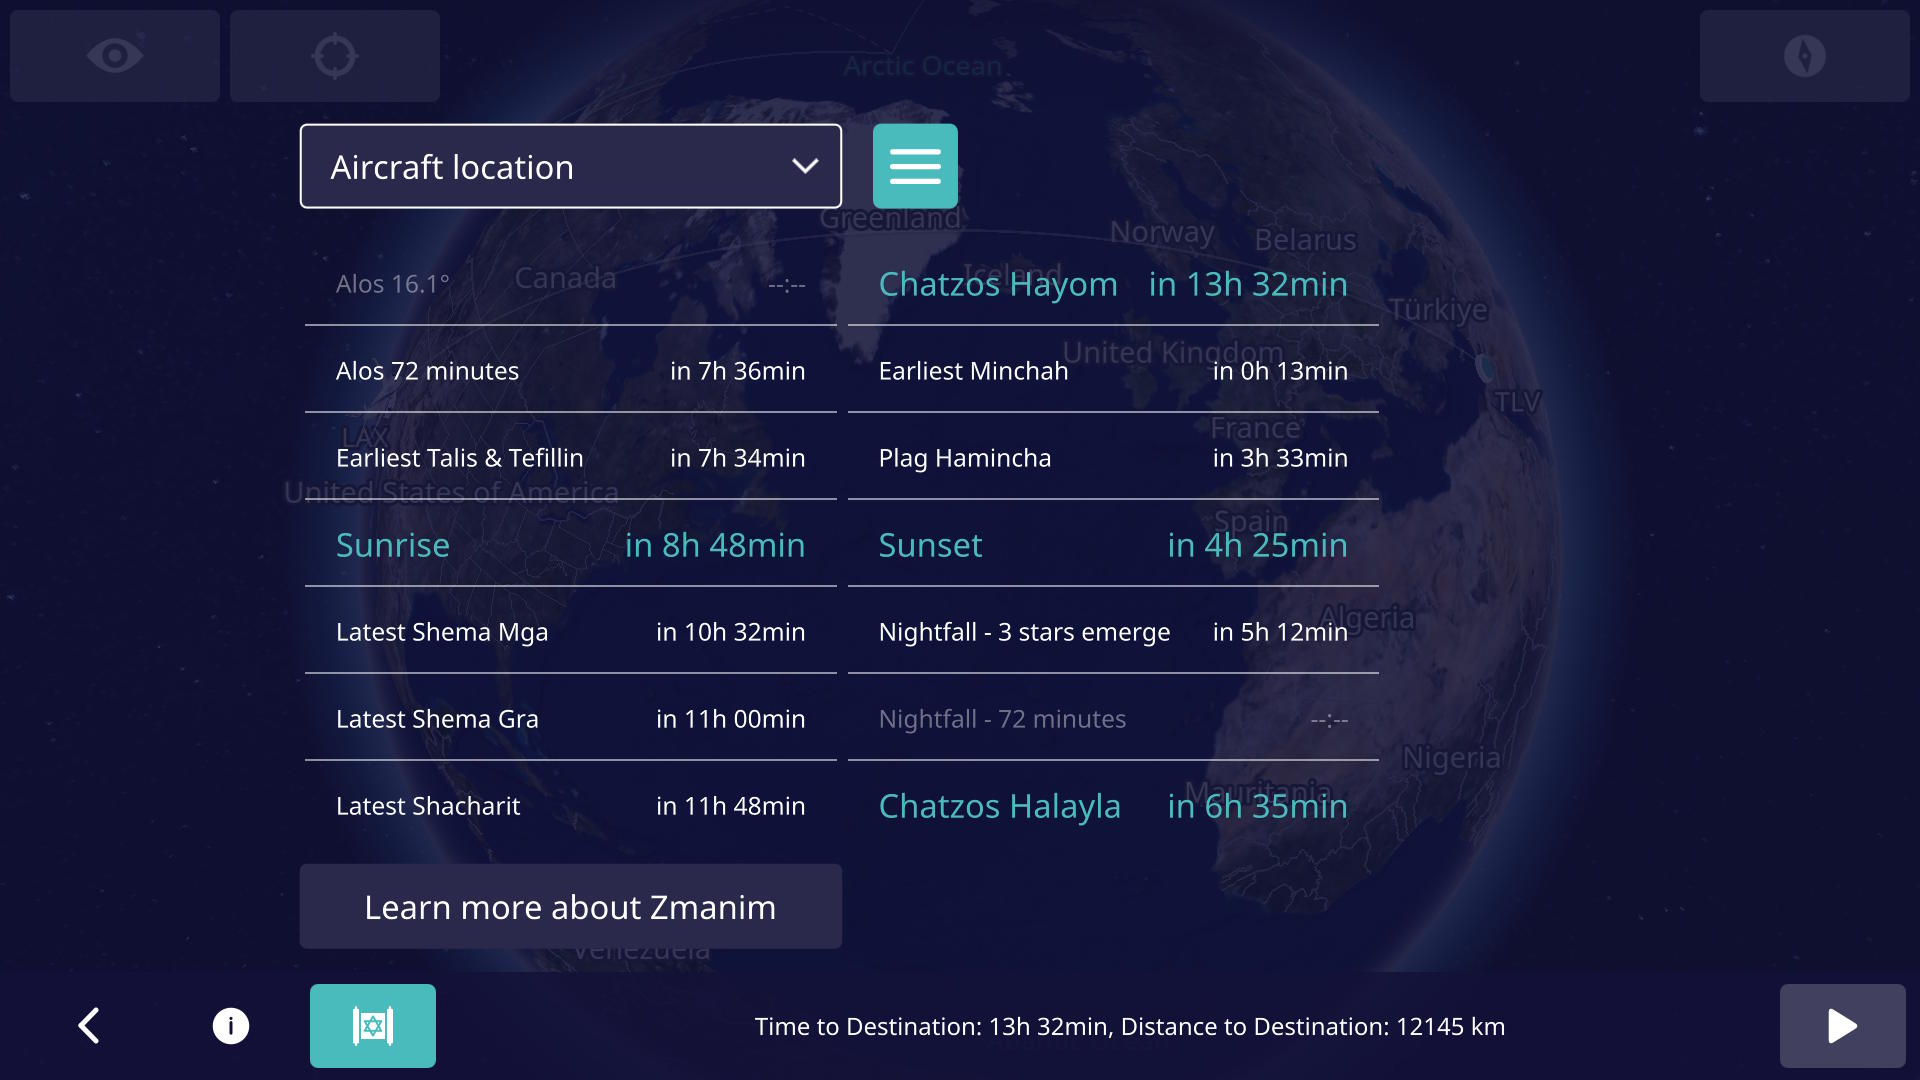Screen dimensions: 1920x1080
Task: Click the Time to Destination status text
Action: coord(1130,1025)
